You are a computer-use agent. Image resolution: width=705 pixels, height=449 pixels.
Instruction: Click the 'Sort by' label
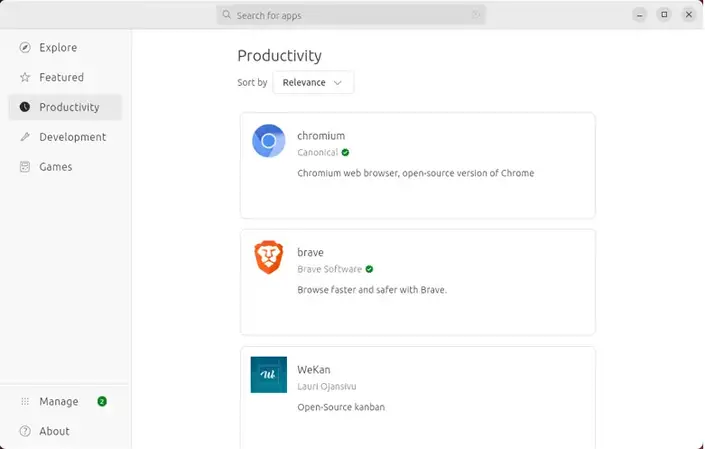[x=252, y=83]
